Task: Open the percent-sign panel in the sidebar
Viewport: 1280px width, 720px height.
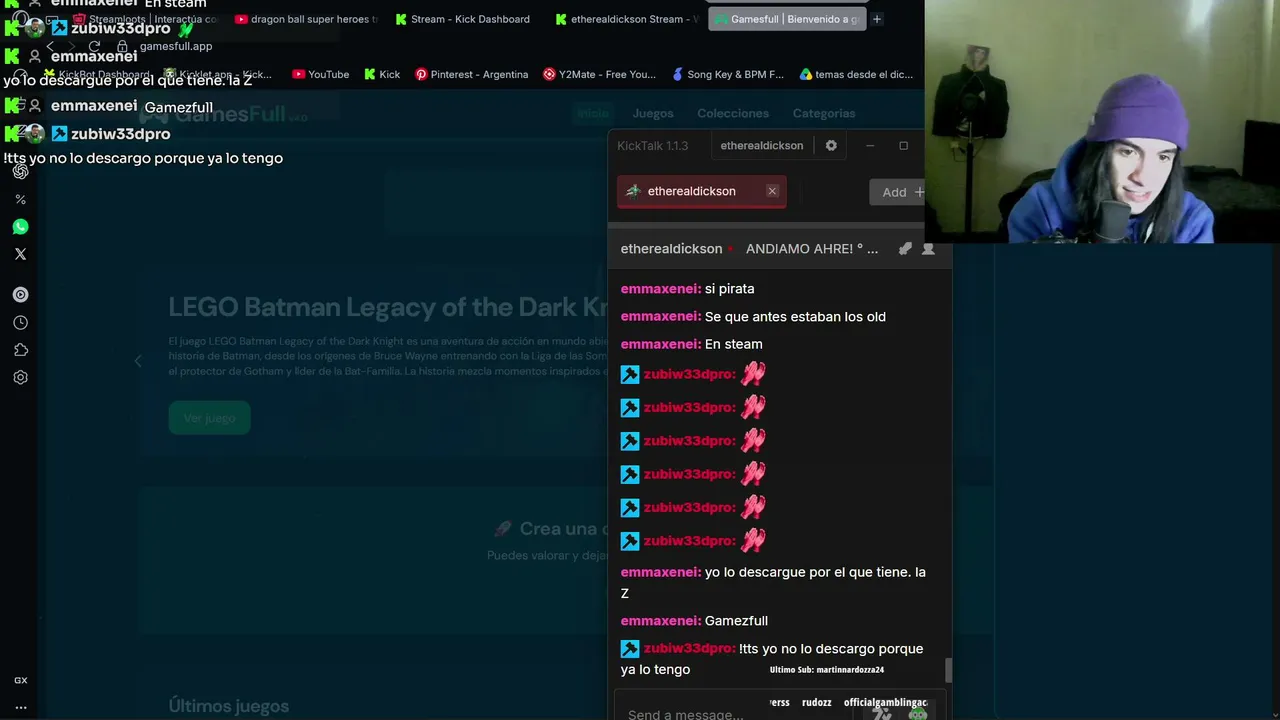Action: point(20,199)
